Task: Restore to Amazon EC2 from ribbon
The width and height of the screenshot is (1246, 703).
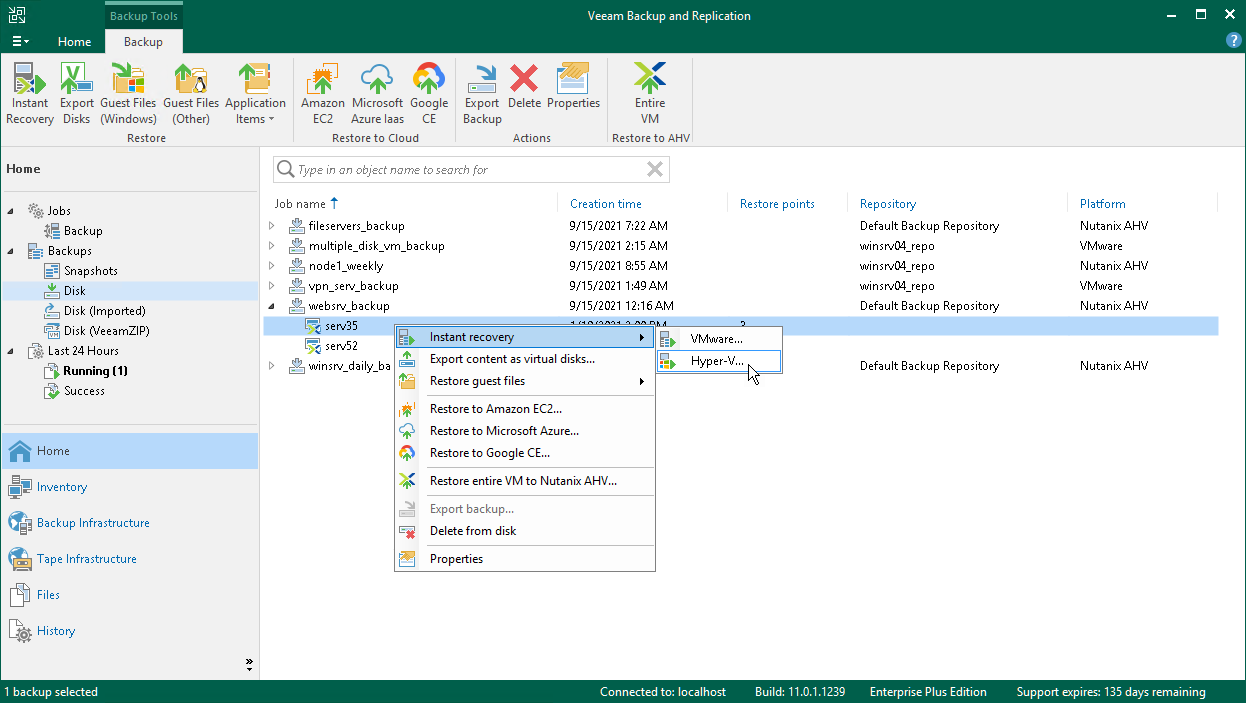Action: click(x=323, y=93)
